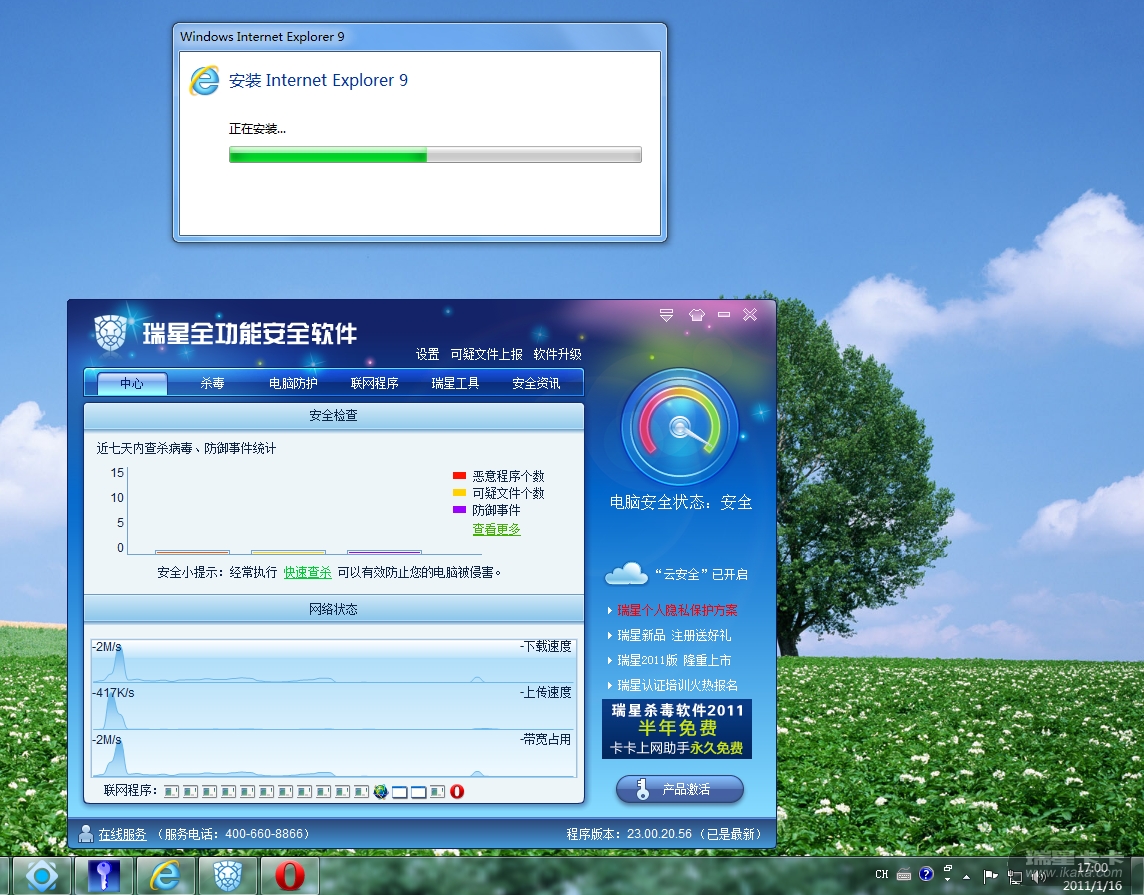Image resolution: width=1144 pixels, height=895 pixels.
Task: Click the 在线服务 online service link
Action: point(123,834)
